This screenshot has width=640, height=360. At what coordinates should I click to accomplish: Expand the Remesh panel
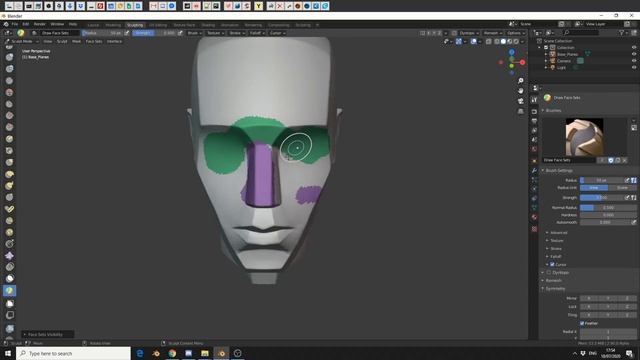553,280
